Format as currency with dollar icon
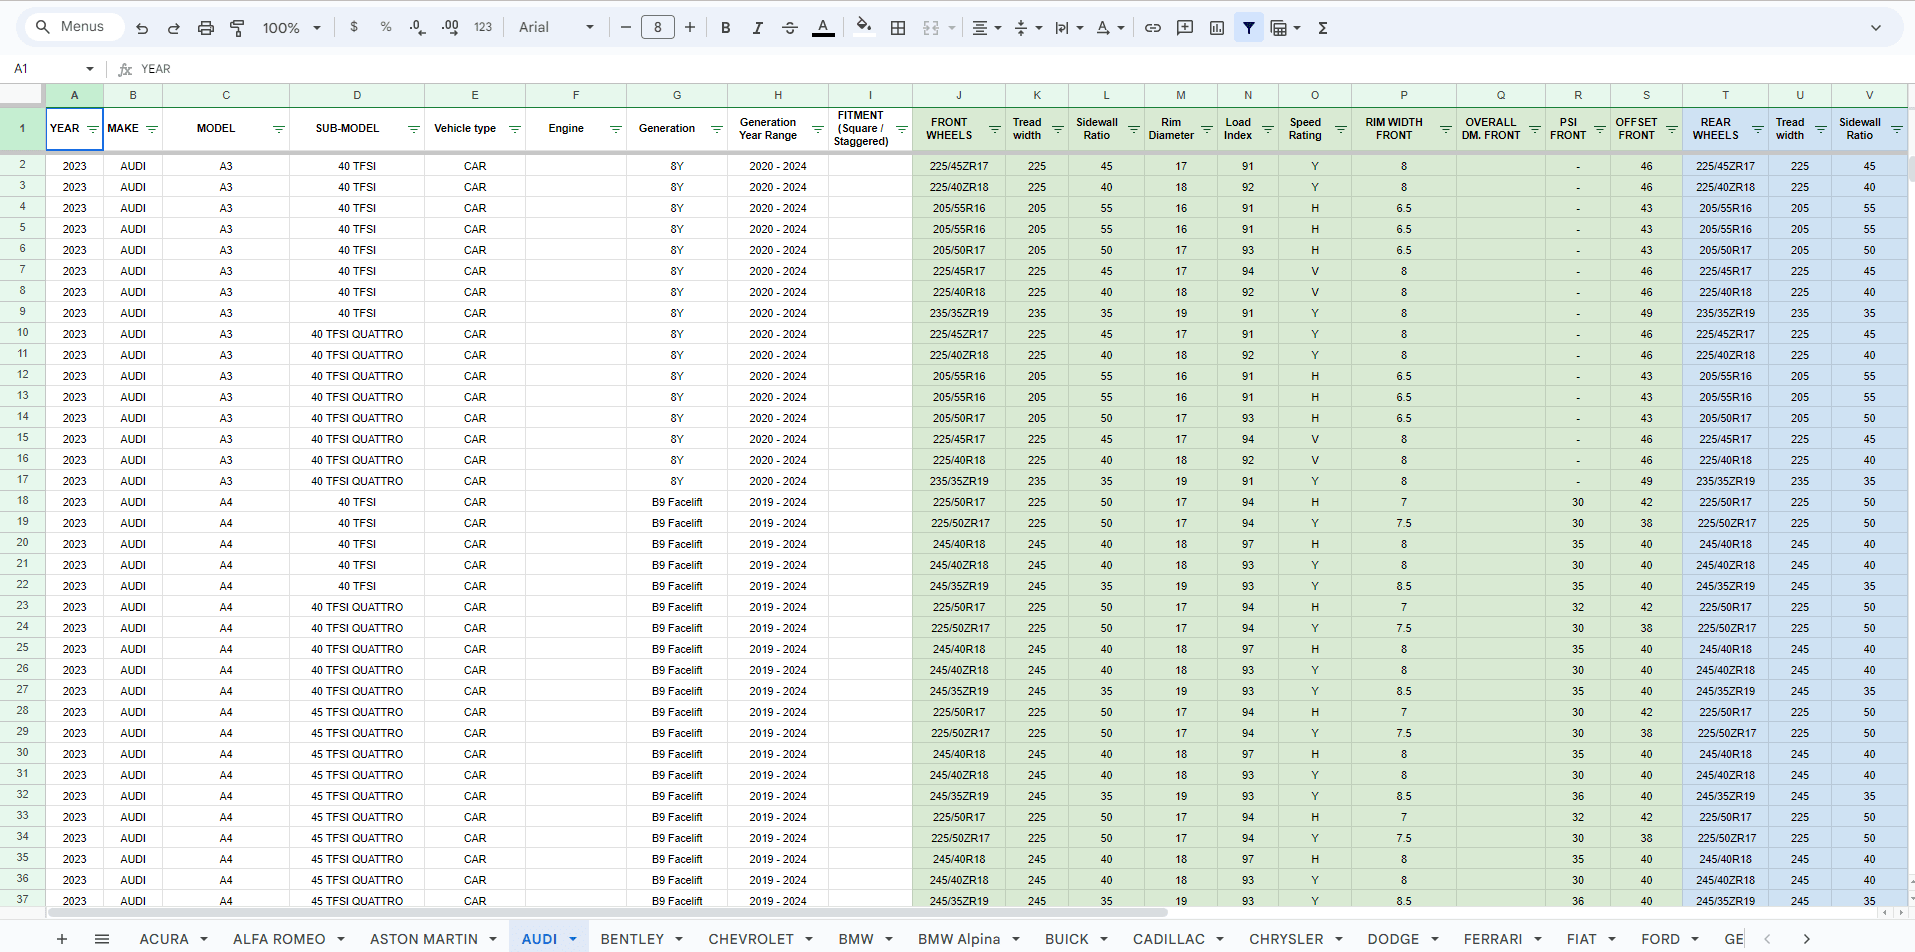Viewport: 1915px width, 952px height. (x=354, y=27)
